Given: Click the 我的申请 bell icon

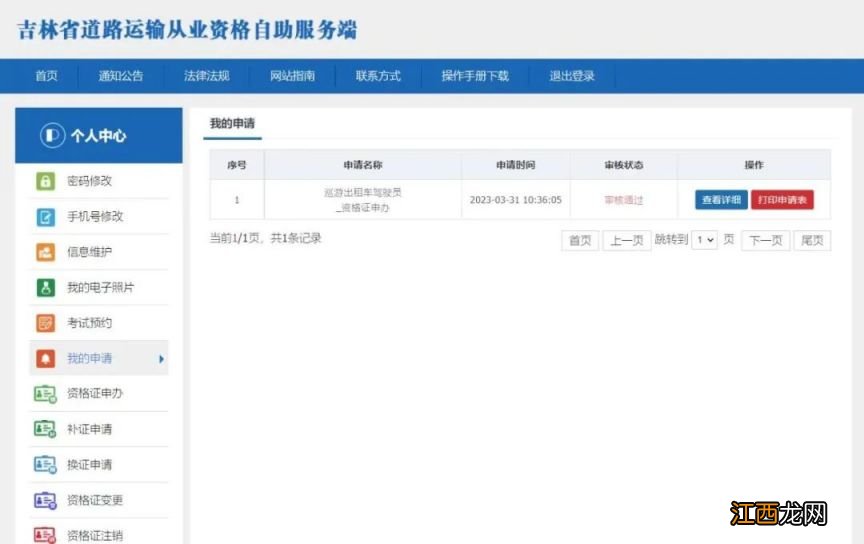Looking at the screenshot, I should (x=45, y=358).
